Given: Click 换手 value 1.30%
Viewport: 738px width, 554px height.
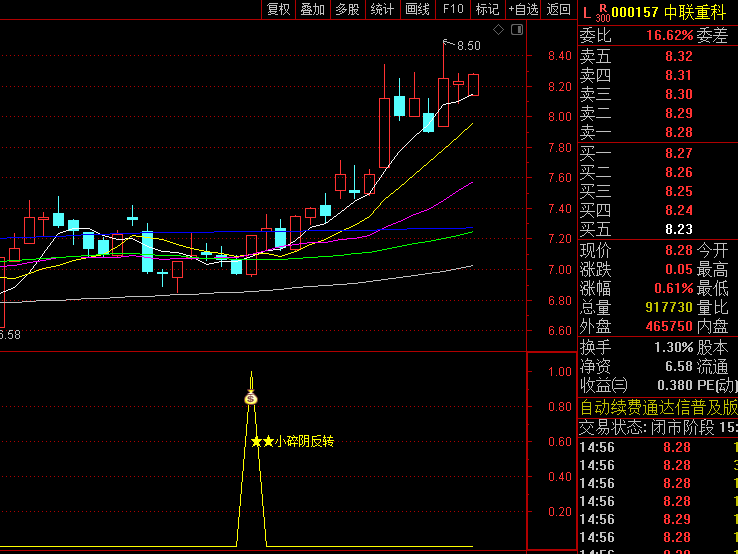Looking at the screenshot, I should point(674,347).
